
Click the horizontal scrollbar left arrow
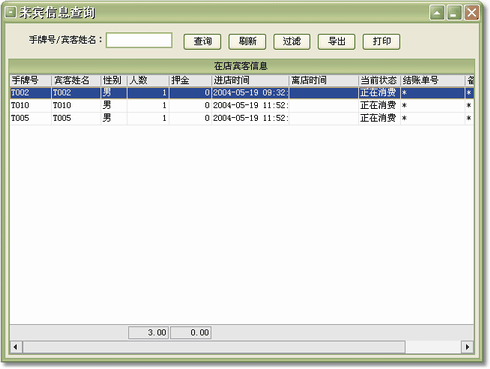[x=16, y=347]
